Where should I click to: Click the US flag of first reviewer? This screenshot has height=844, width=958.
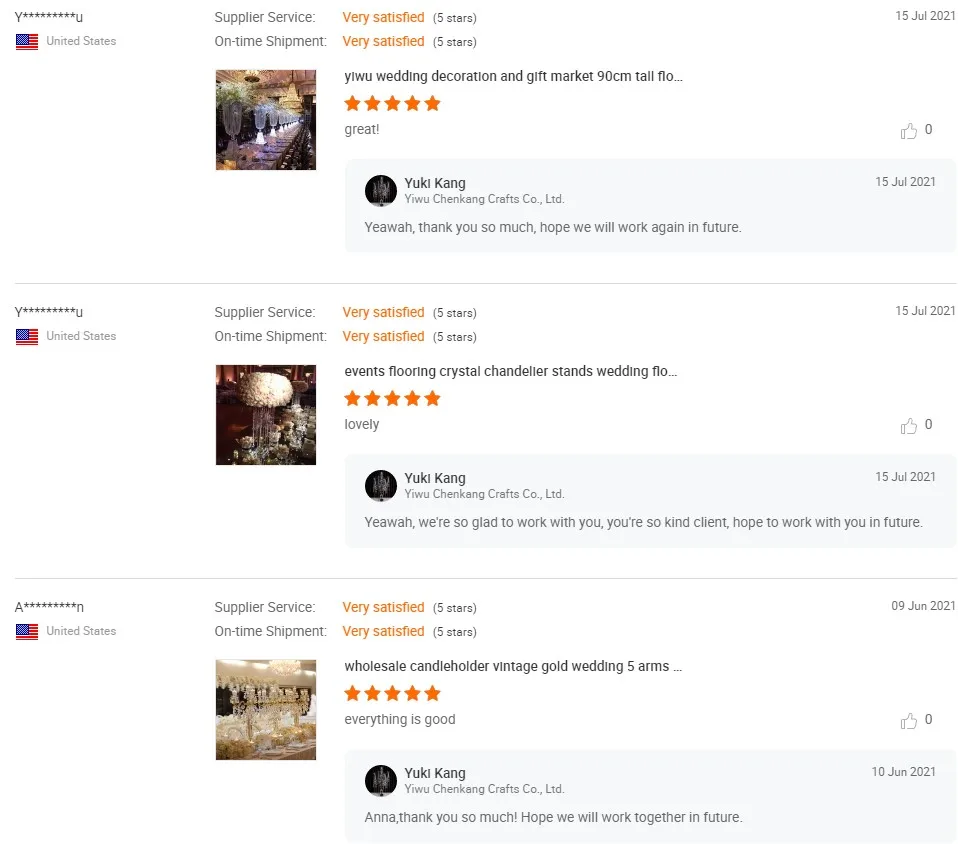[27, 42]
